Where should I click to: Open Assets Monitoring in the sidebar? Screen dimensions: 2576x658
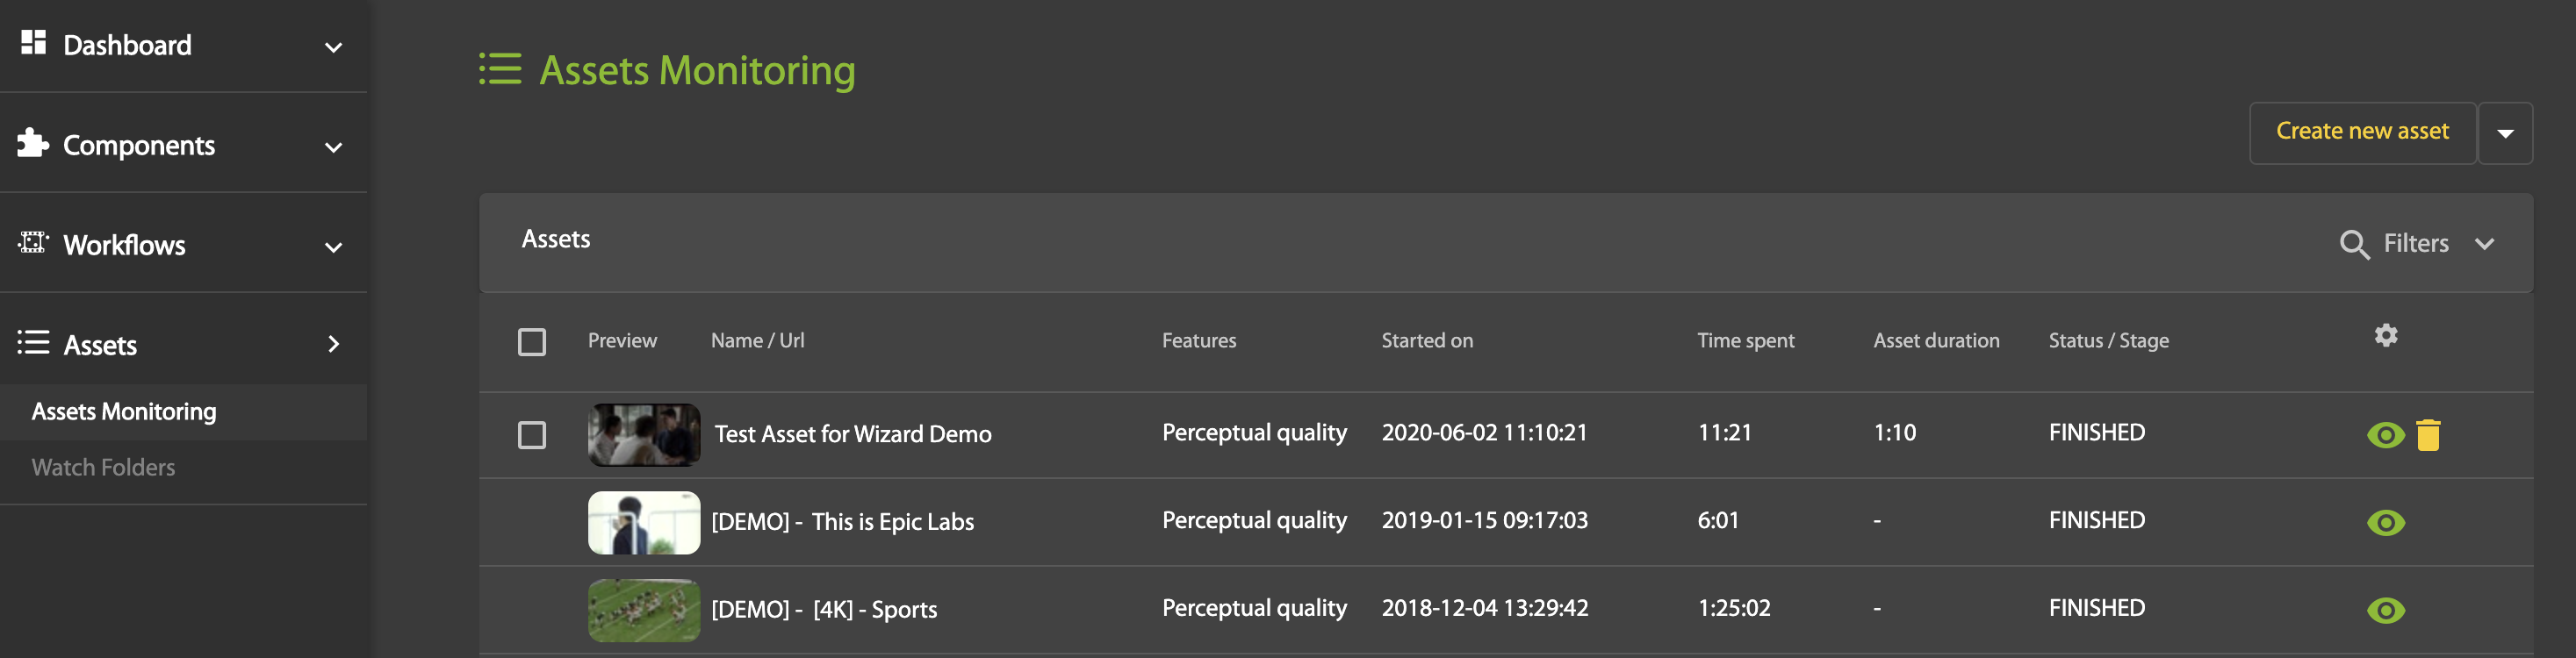[x=123, y=411]
